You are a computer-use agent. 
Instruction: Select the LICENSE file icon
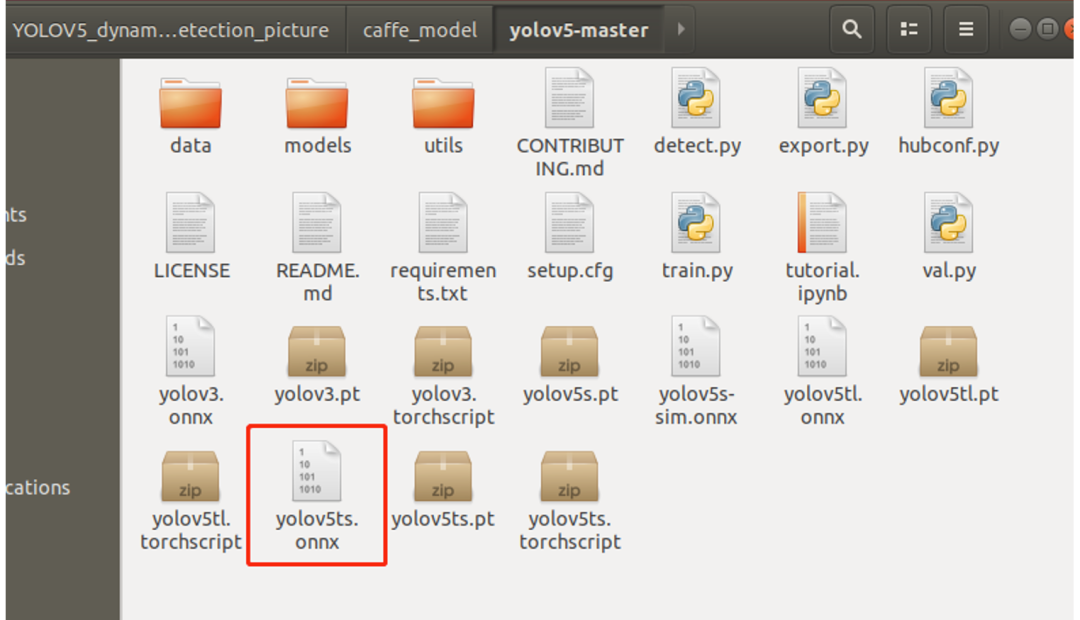(191, 223)
